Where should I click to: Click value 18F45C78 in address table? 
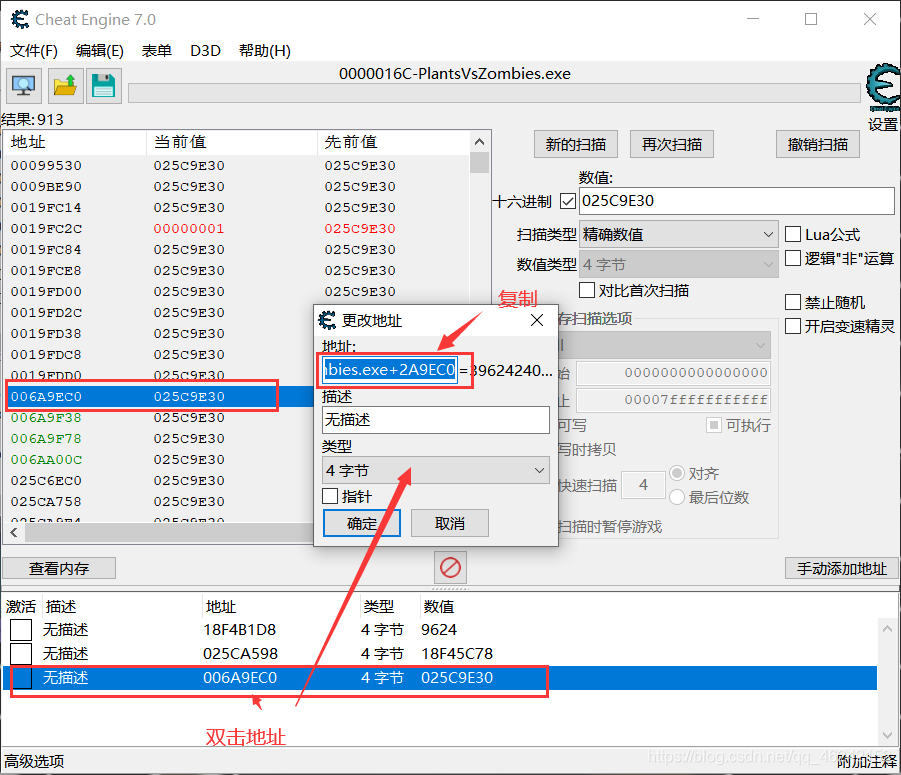tap(457, 654)
